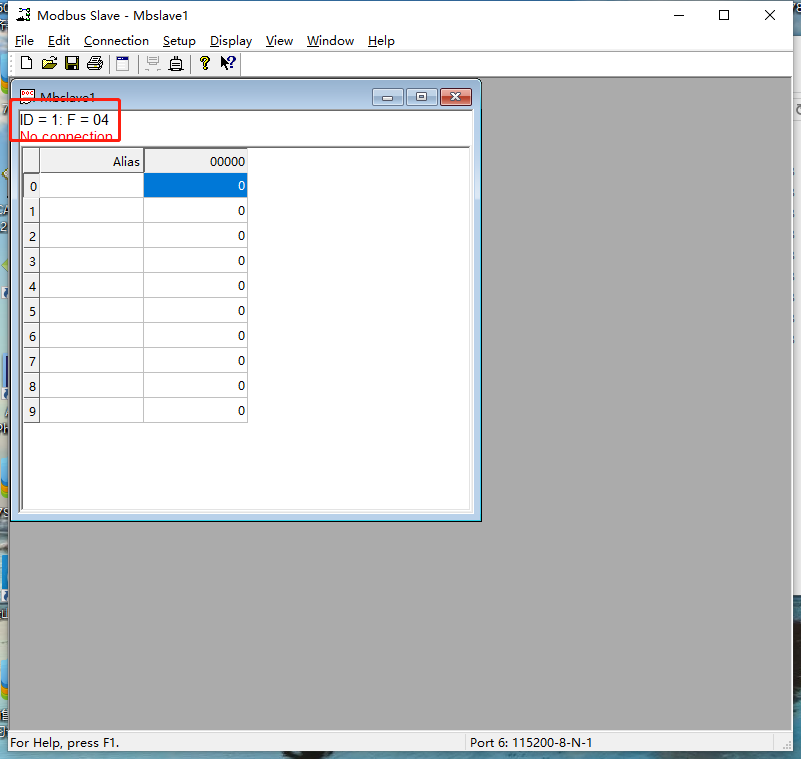Select row header 5 in the table
This screenshot has height=759, width=801.
(x=32, y=311)
